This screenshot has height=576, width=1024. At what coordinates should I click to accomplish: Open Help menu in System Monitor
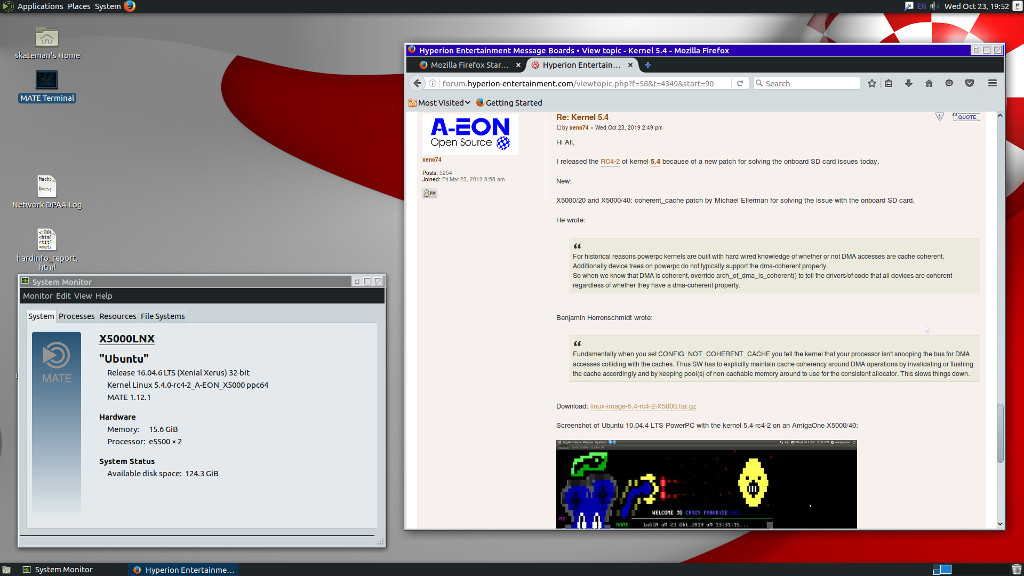coord(104,296)
